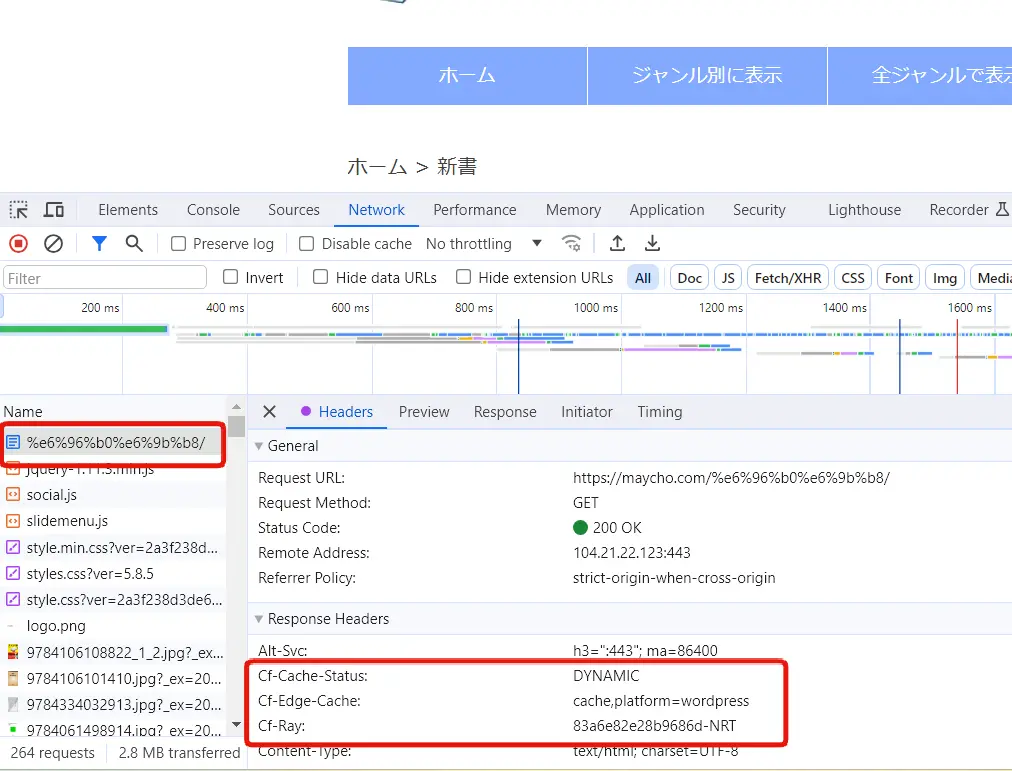Click the ホーム navigation button
This screenshot has height=771, width=1012.
[x=467, y=76]
